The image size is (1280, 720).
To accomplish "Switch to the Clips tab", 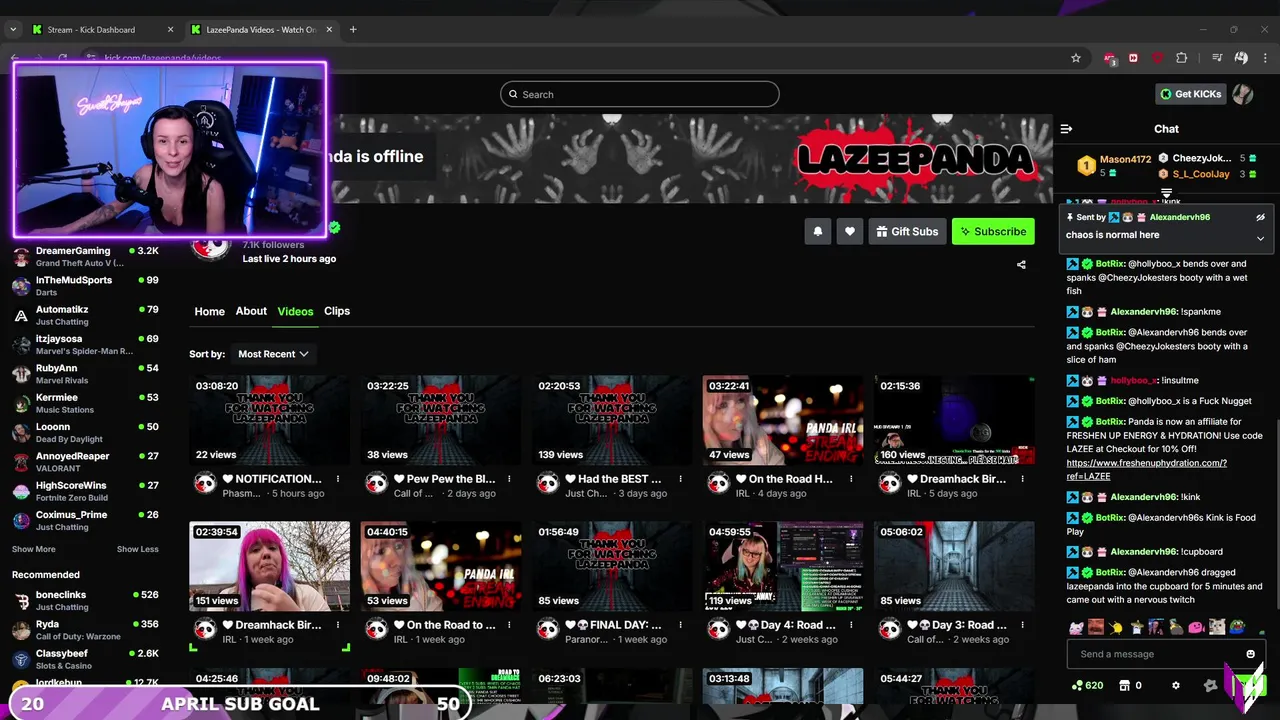I will tap(337, 311).
